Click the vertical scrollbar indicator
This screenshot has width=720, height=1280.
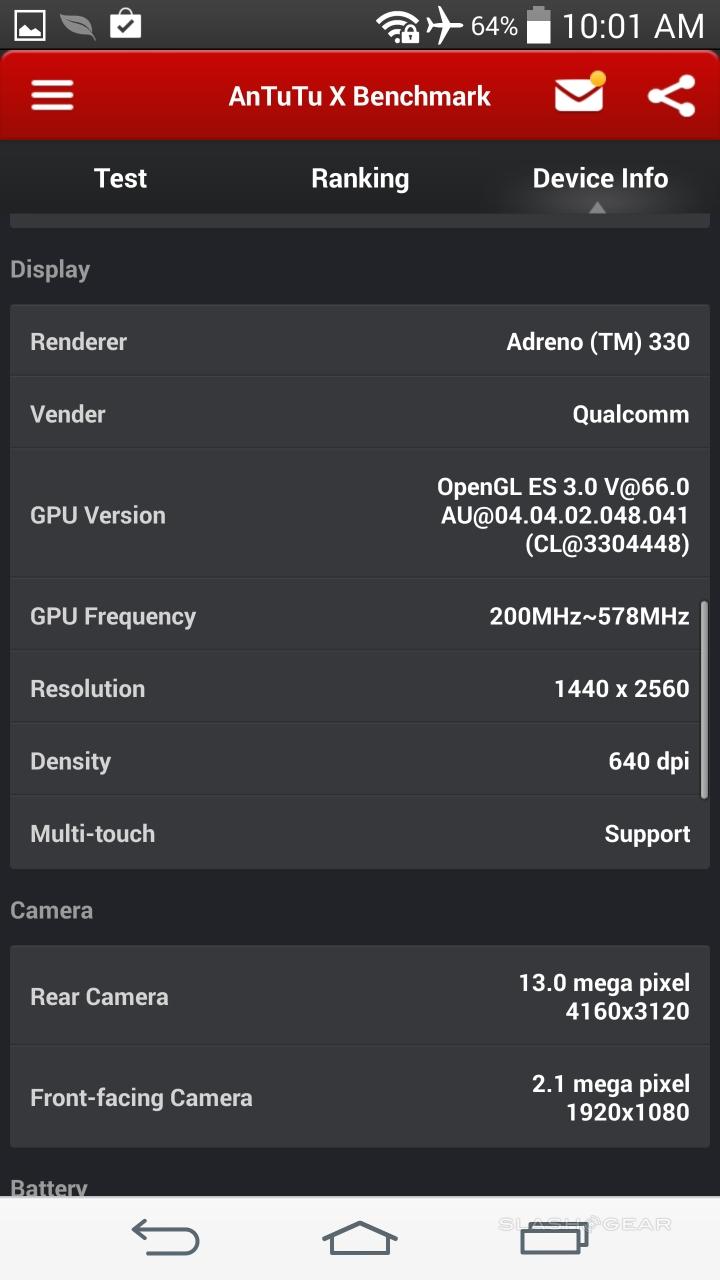pyautogui.click(x=704, y=698)
